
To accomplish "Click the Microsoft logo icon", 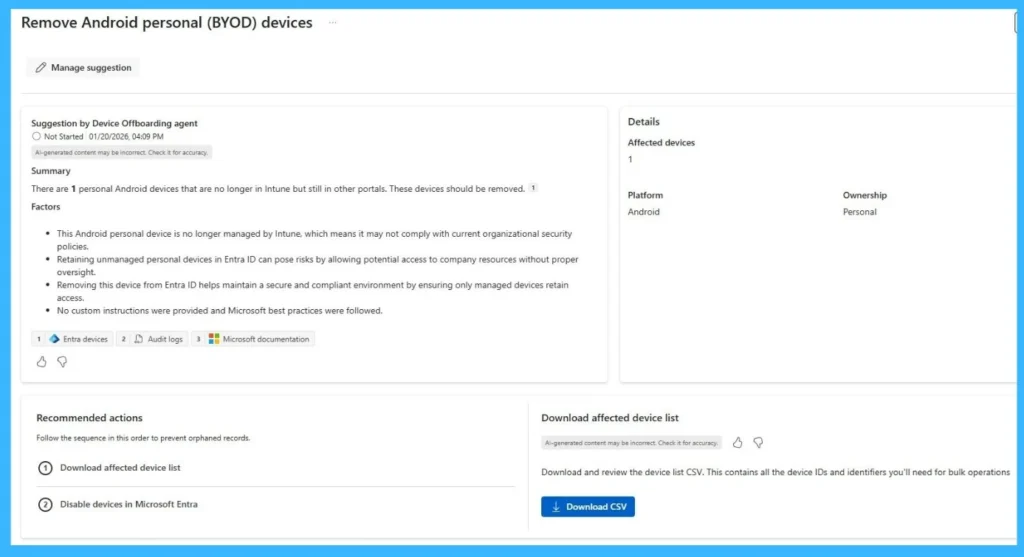I will pyautogui.click(x=214, y=339).
